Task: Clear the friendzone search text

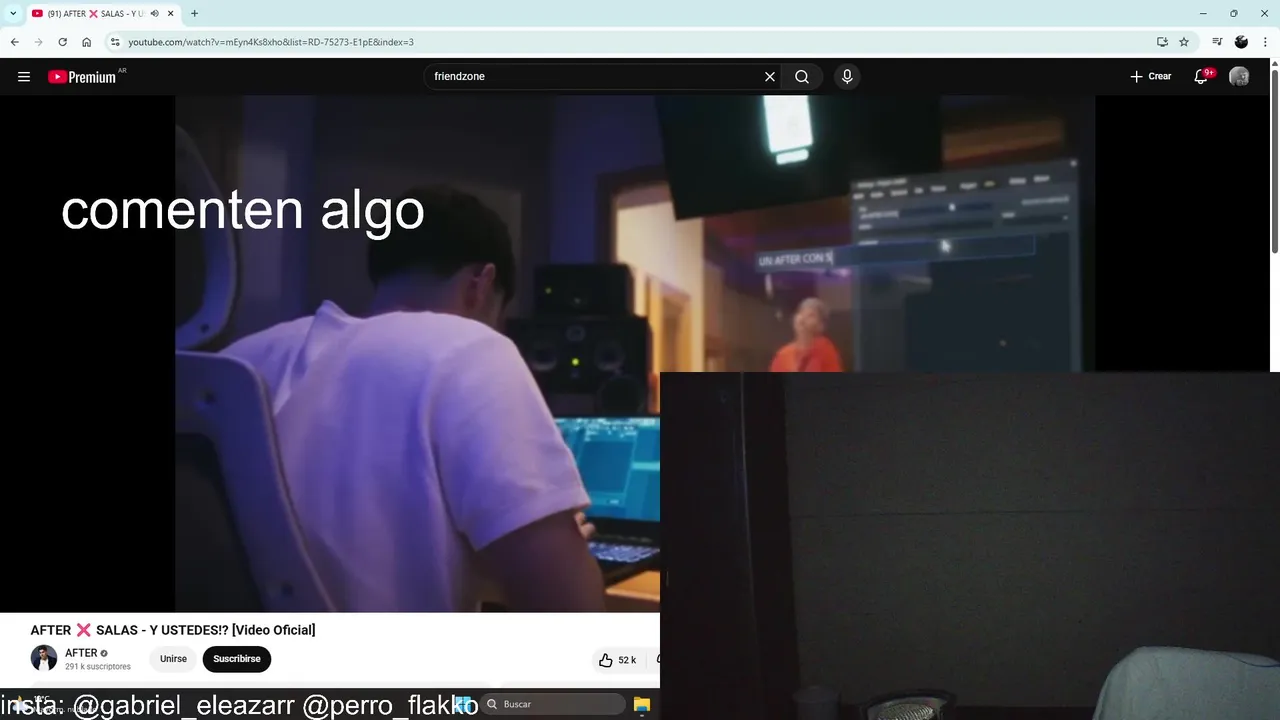Action: click(770, 77)
